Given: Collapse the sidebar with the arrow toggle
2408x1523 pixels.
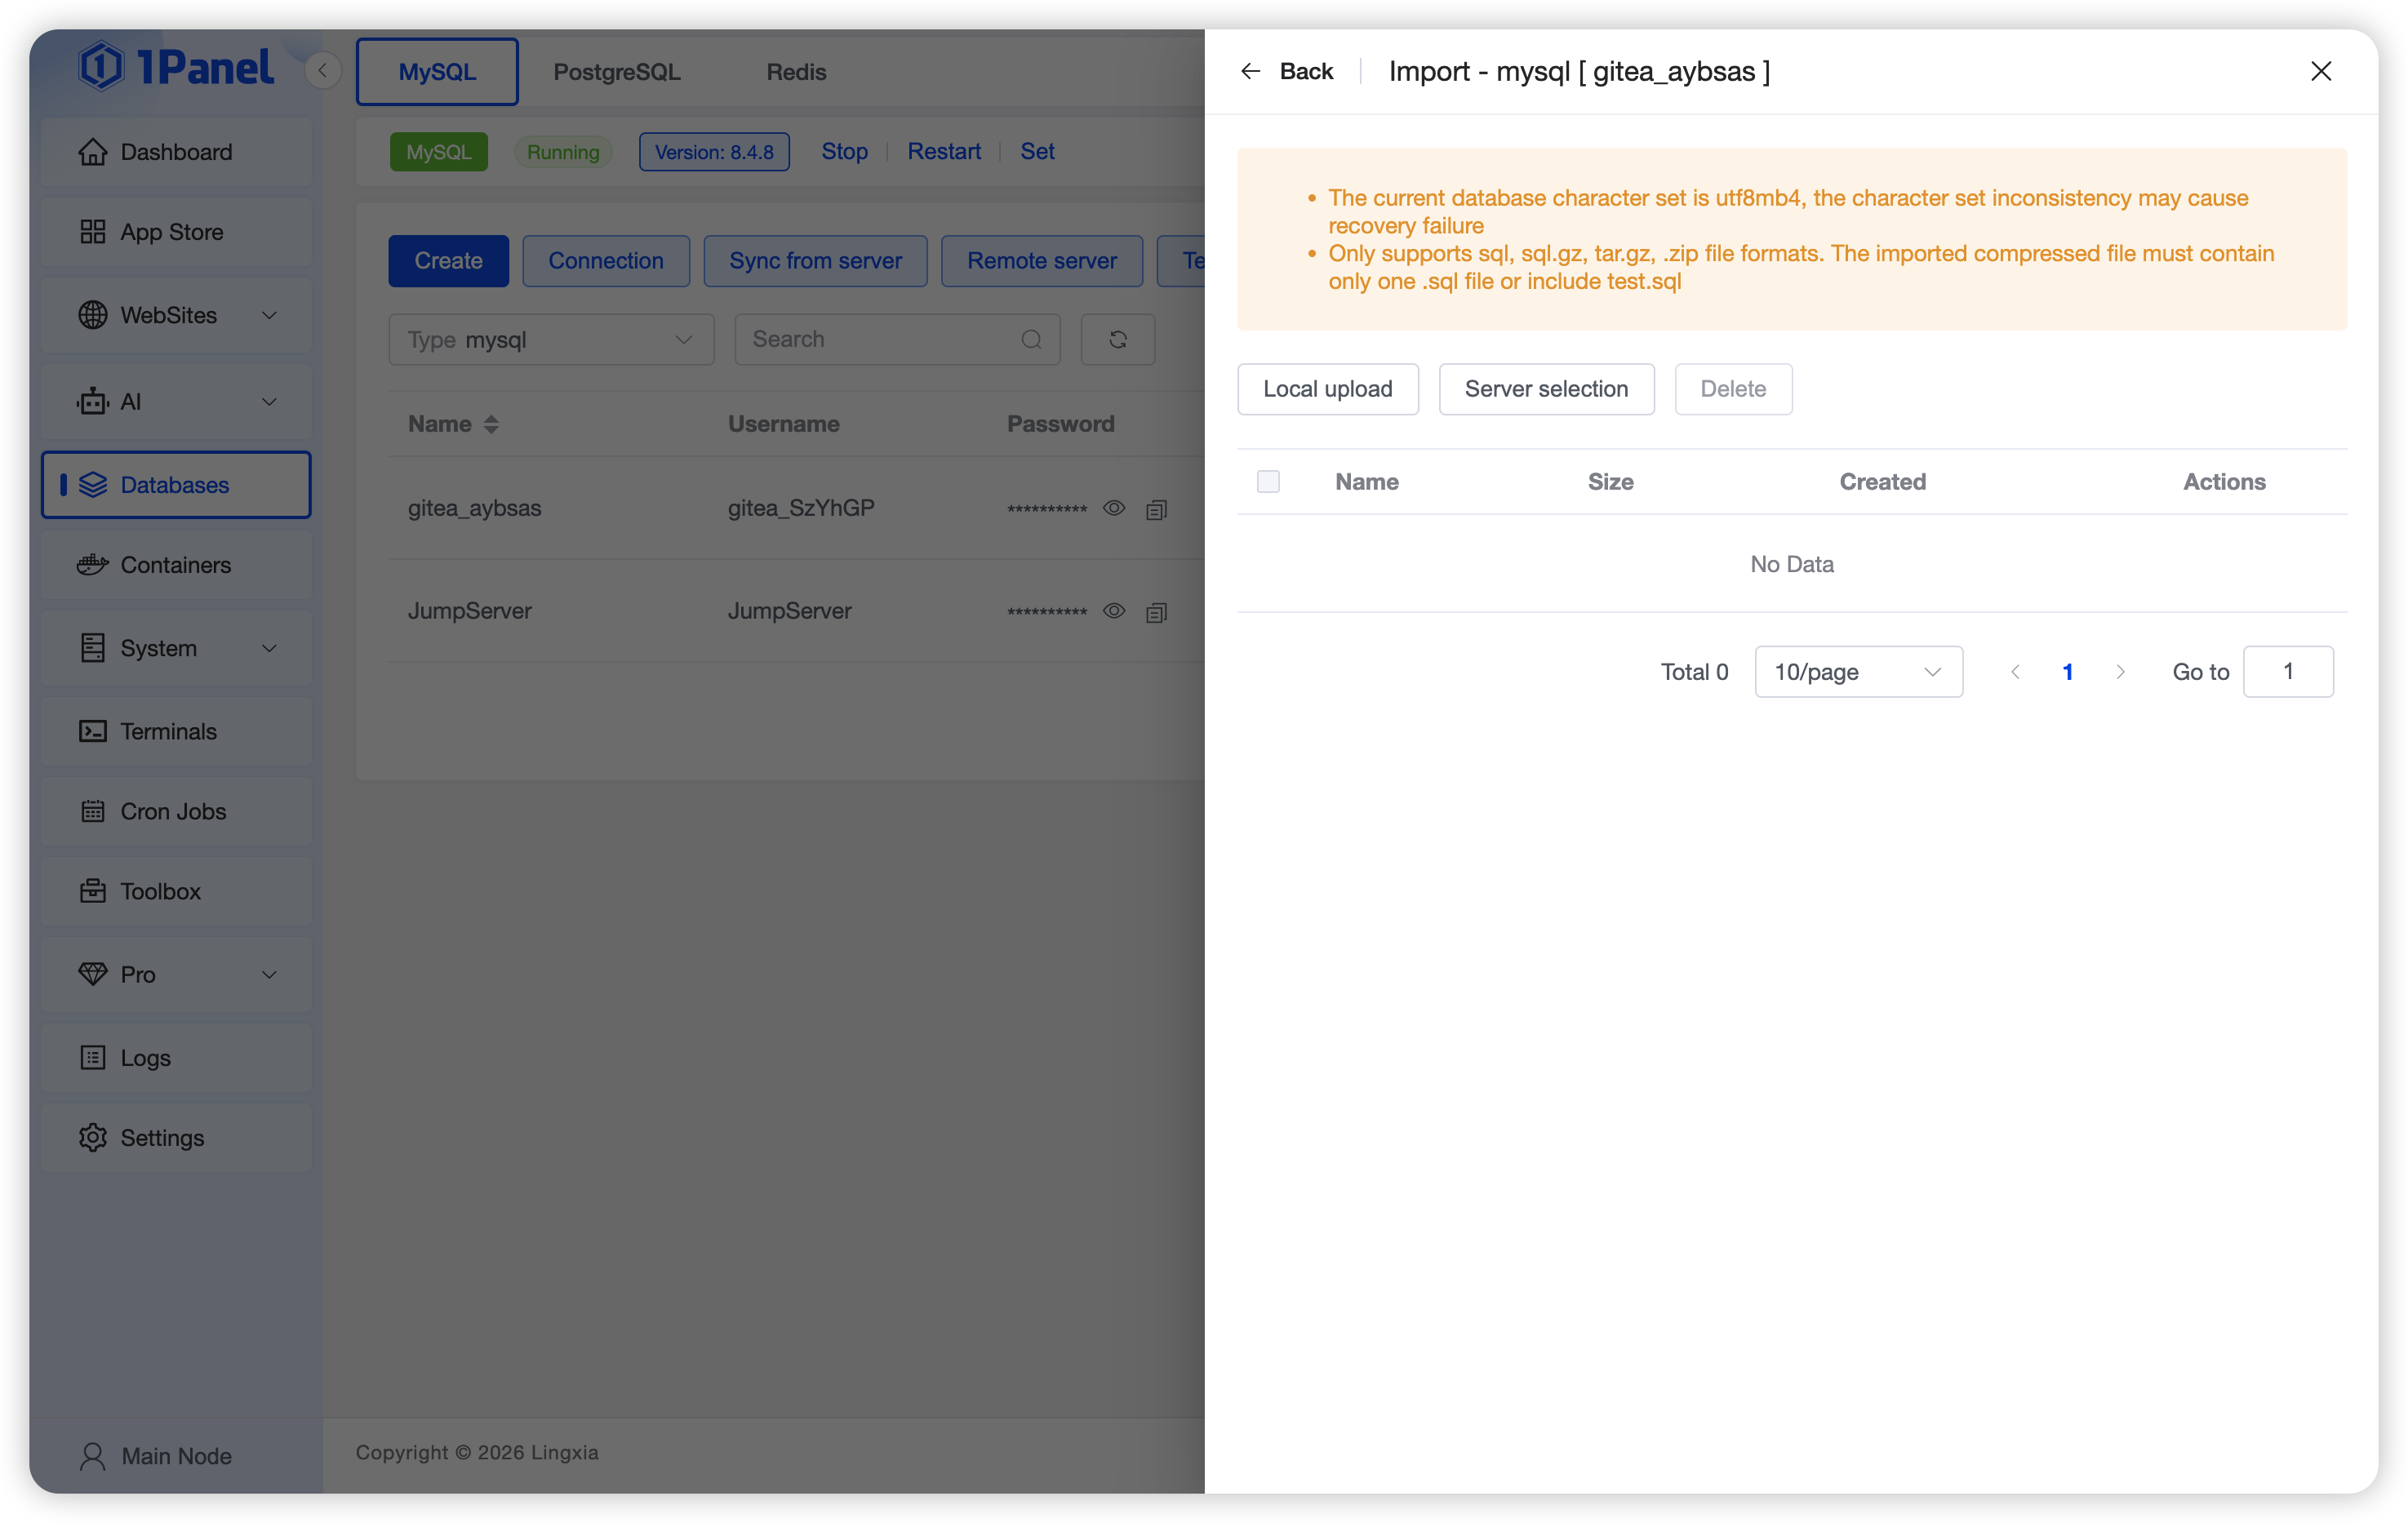Looking at the screenshot, I should 322,70.
